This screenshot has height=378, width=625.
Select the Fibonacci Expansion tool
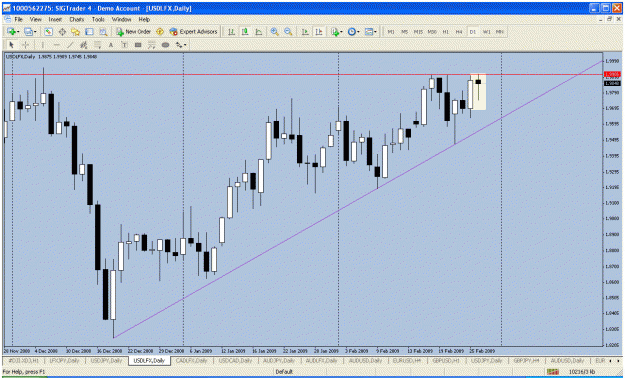point(152,45)
